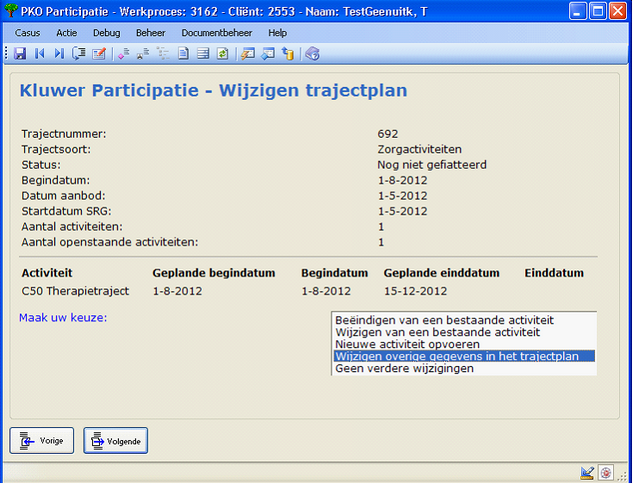Click the 'Aantal openstaande activiteiten:' label

click(110, 243)
